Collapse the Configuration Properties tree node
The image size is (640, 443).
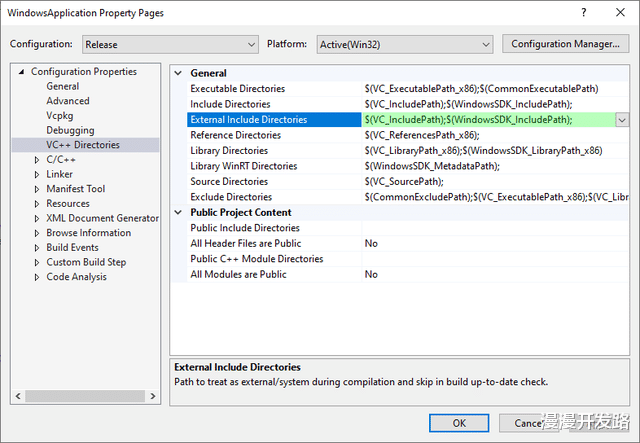(x=21, y=72)
